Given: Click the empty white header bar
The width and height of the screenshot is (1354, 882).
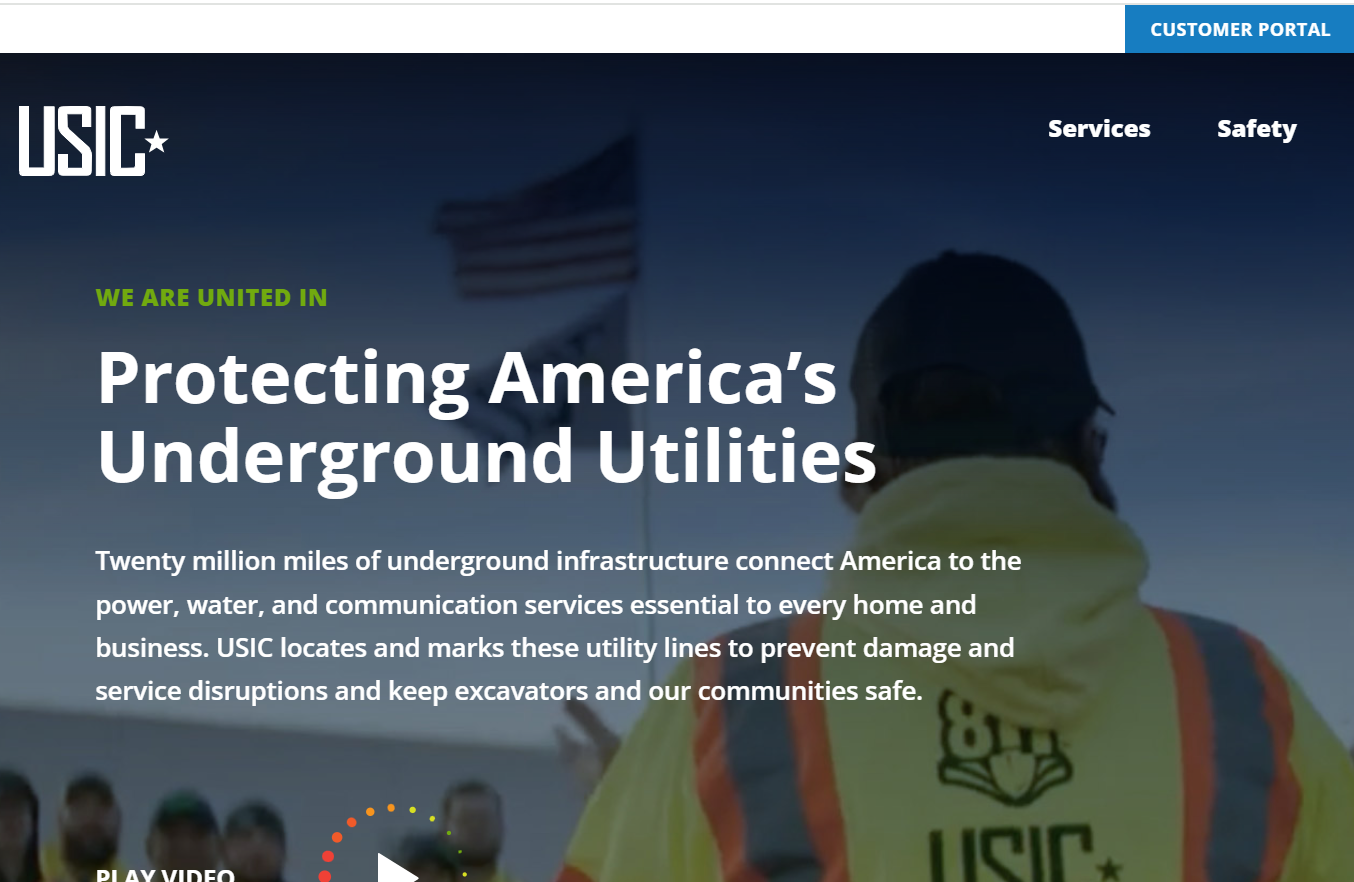Looking at the screenshot, I should [560, 29].
